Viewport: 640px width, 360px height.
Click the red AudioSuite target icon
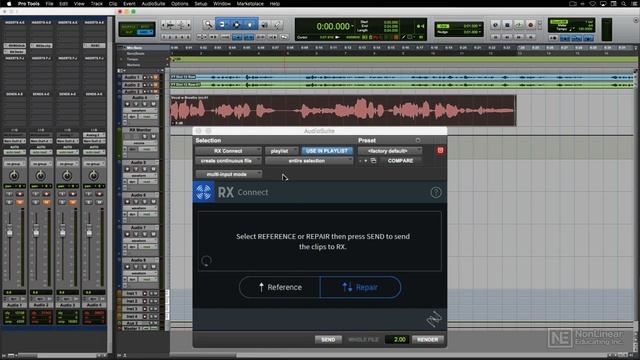(440, 151)
